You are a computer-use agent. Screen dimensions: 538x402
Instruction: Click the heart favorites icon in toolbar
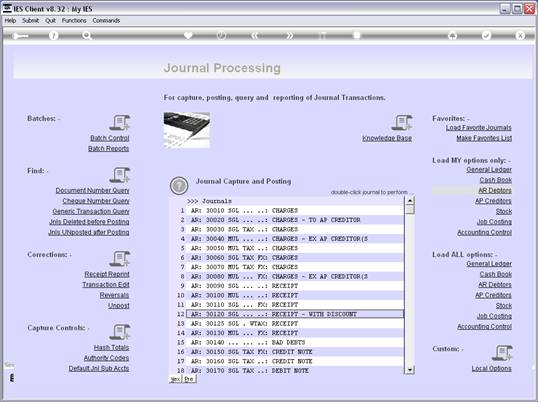tap(188, 35)
